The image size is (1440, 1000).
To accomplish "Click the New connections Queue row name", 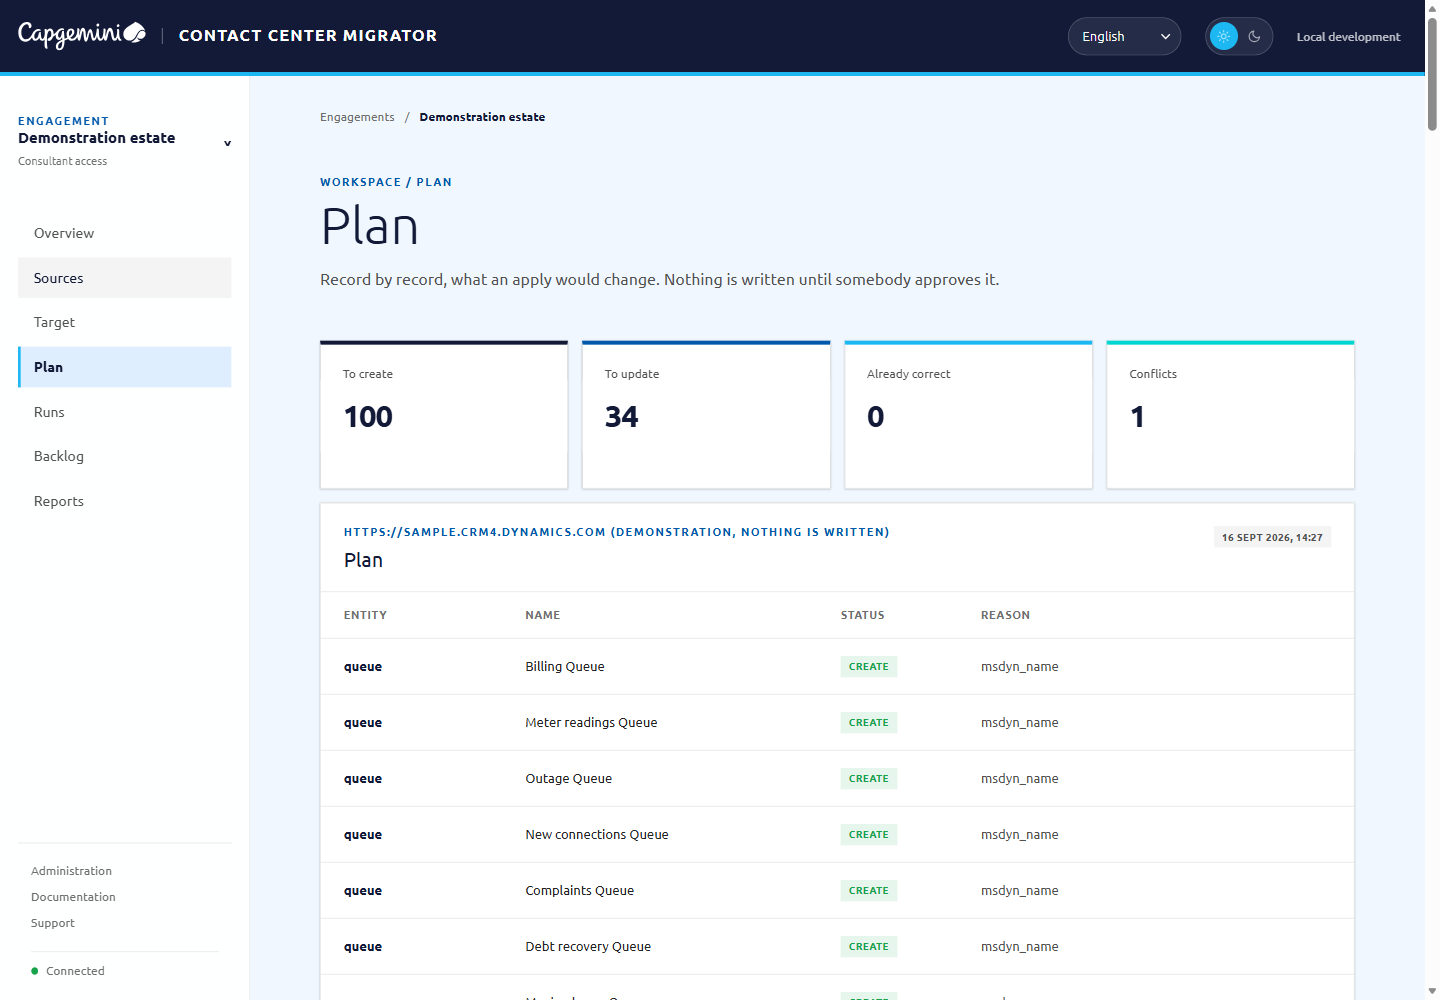I will click(597, 835).
